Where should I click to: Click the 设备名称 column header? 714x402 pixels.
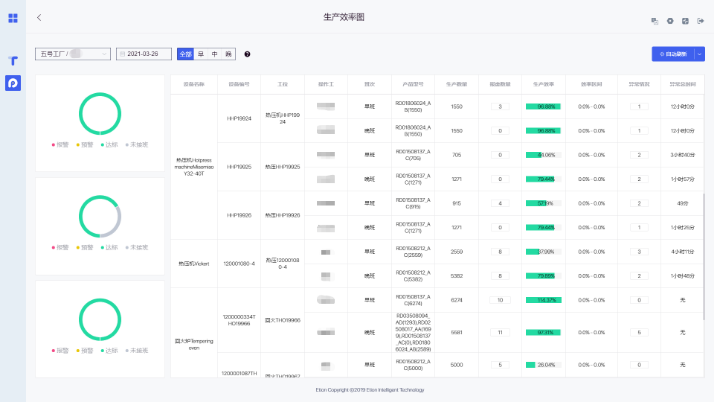(x=194, y=84)
